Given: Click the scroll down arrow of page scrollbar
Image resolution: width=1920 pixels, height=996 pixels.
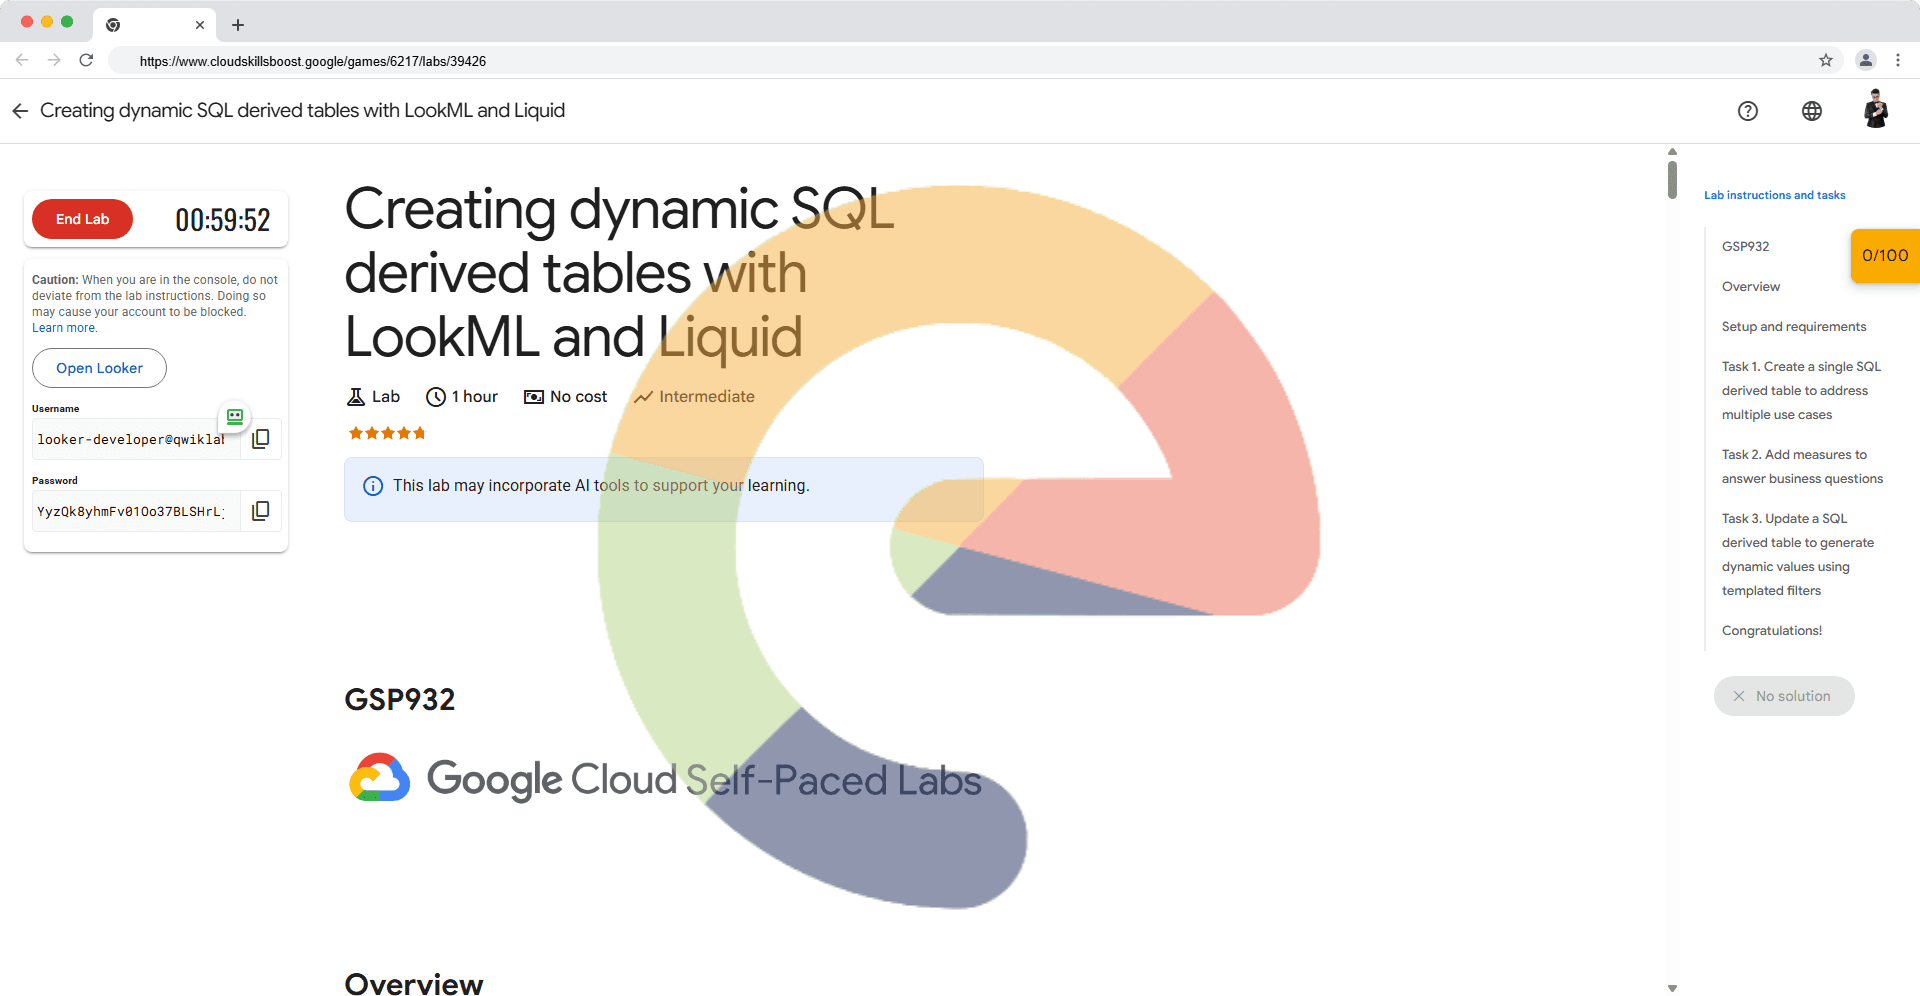Looking at the screenshot, I should pos(1672,987).
